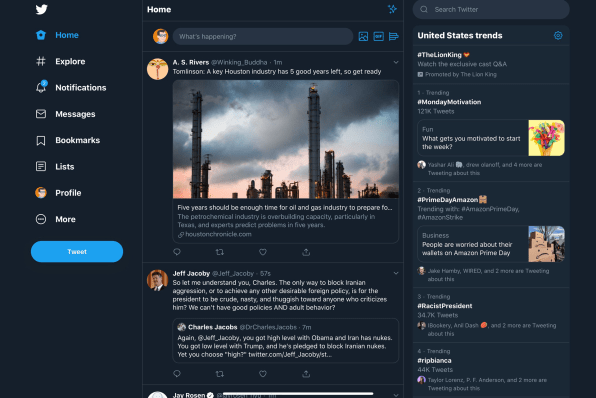Open the houstonchronicle.com article image
The image size is (596, 398).
point(286,139)
